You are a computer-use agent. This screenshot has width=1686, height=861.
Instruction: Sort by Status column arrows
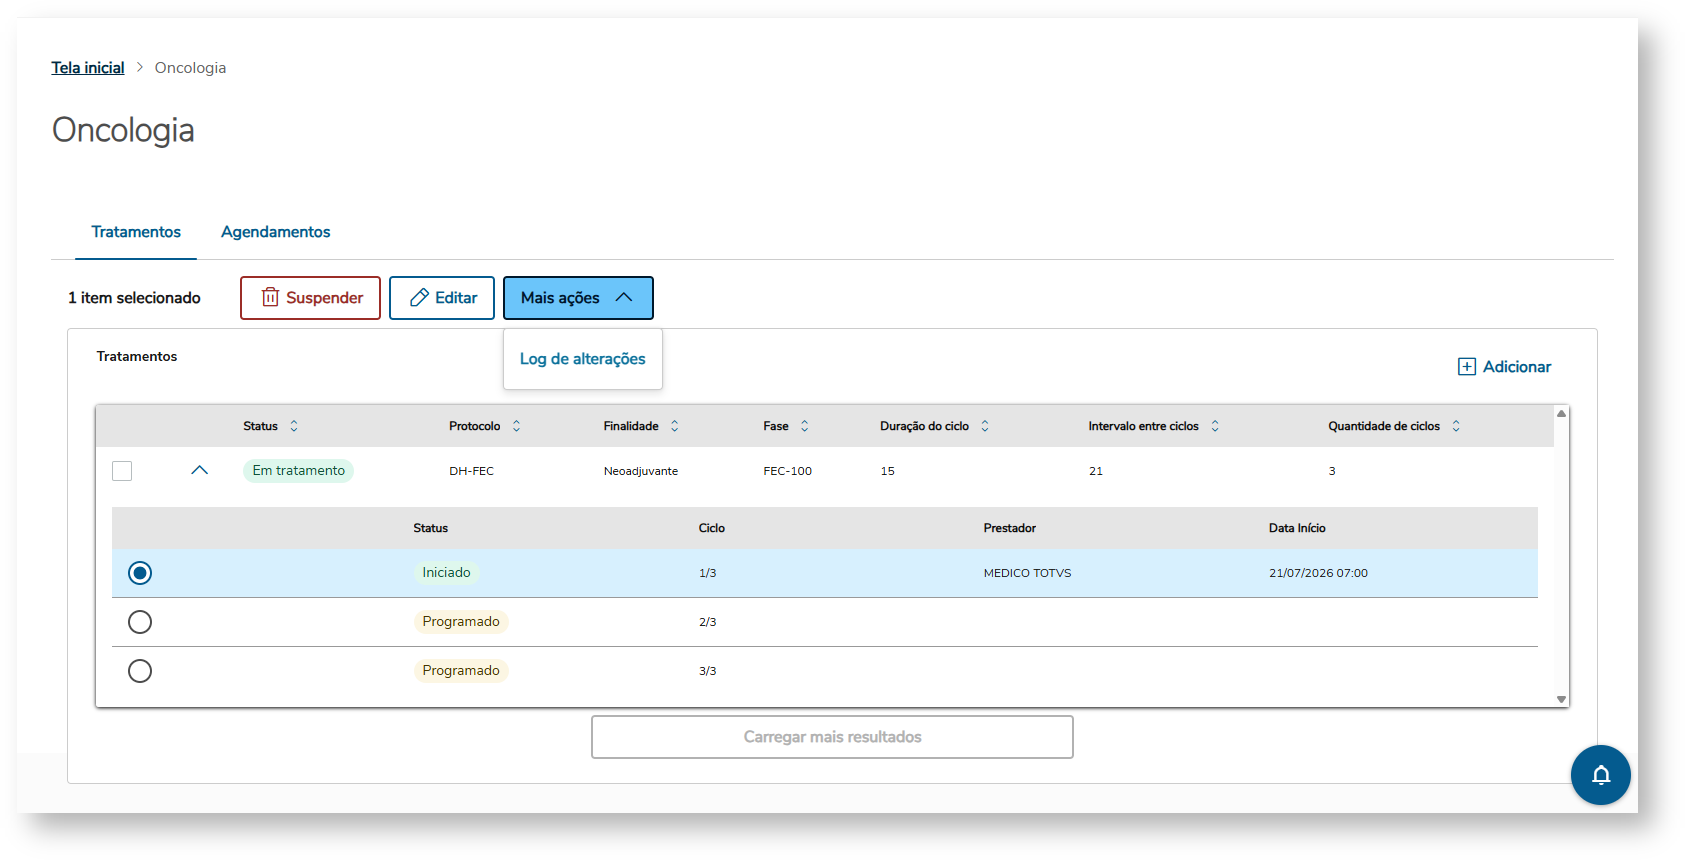(x=294, y=426)
